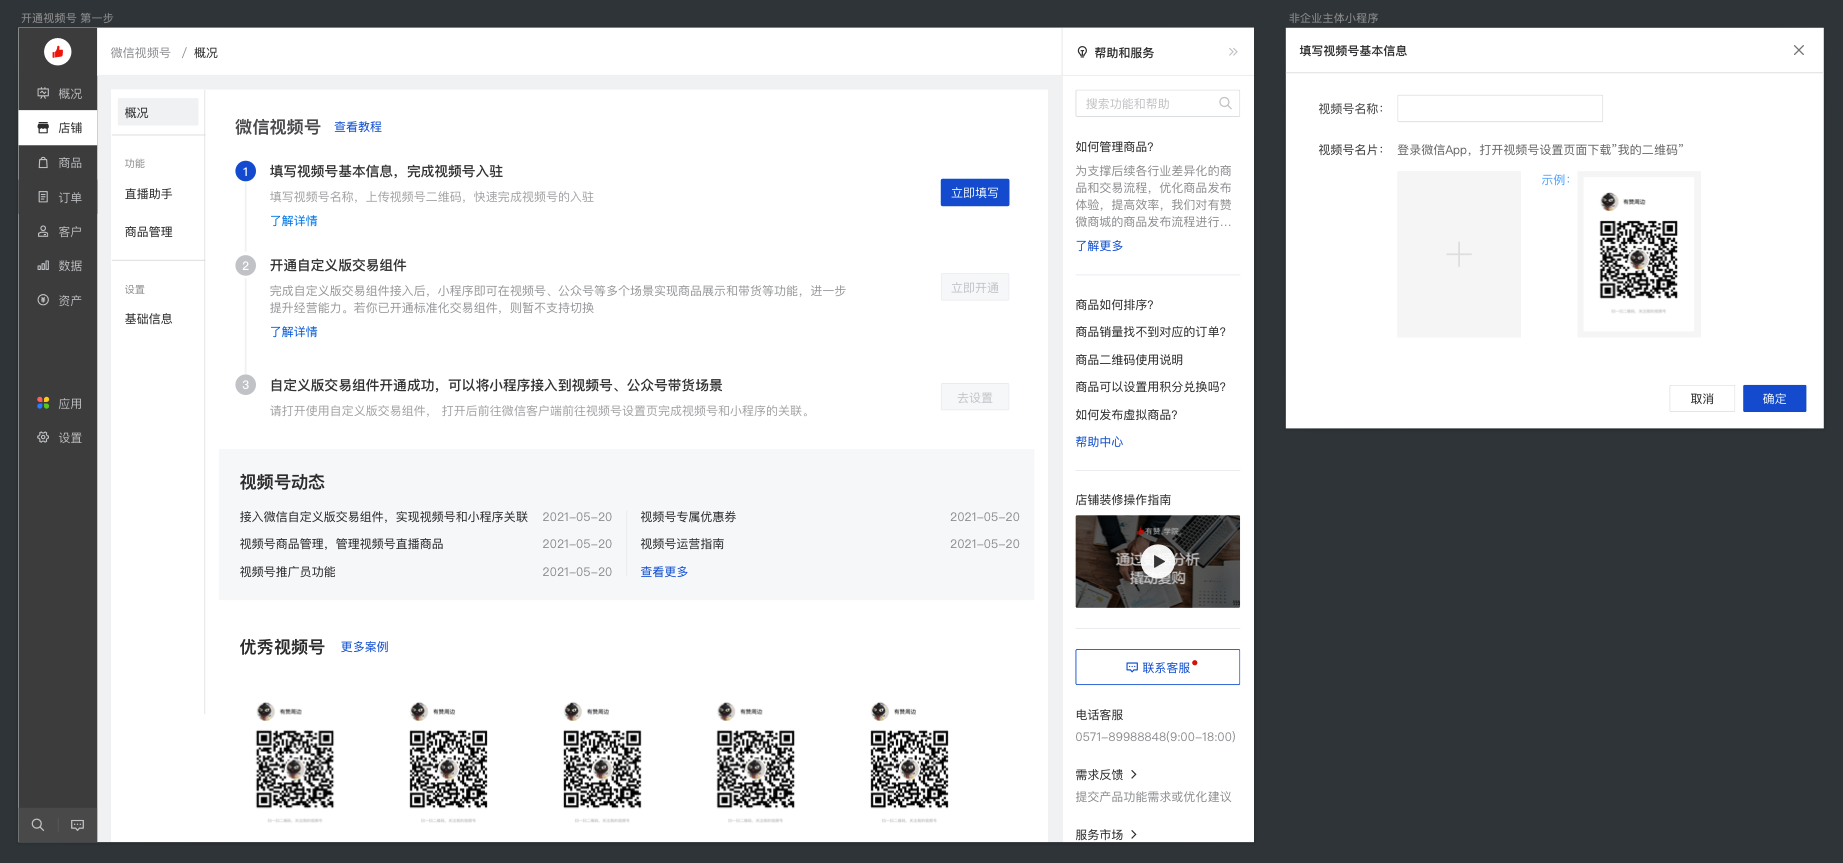The width and height of the screenshot is (1843, 863).
Task: Open 商品如何排序? help topic
Action: [x=1114, y=305]
